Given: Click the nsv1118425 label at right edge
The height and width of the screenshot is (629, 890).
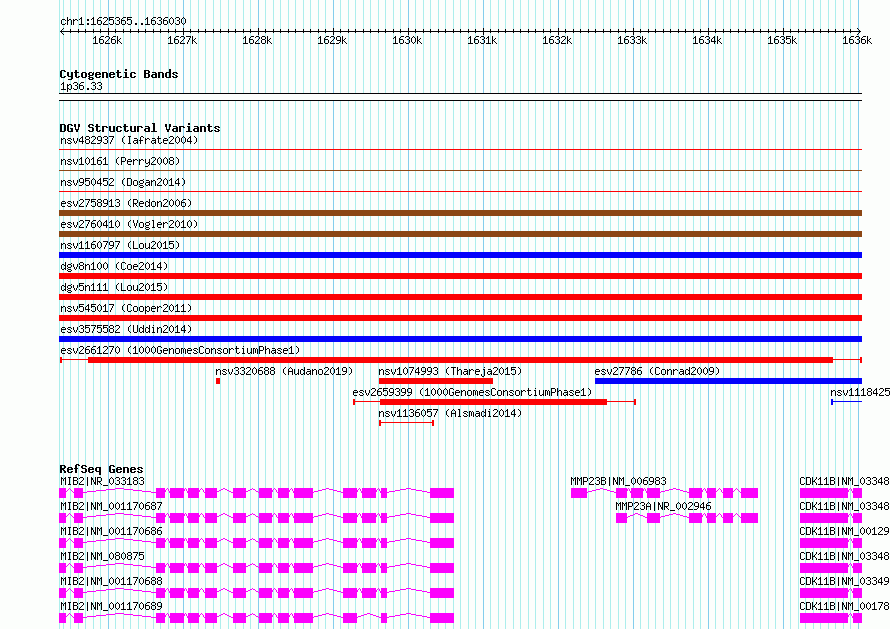Looking at the screenshot, I should (x=860, y=392).
